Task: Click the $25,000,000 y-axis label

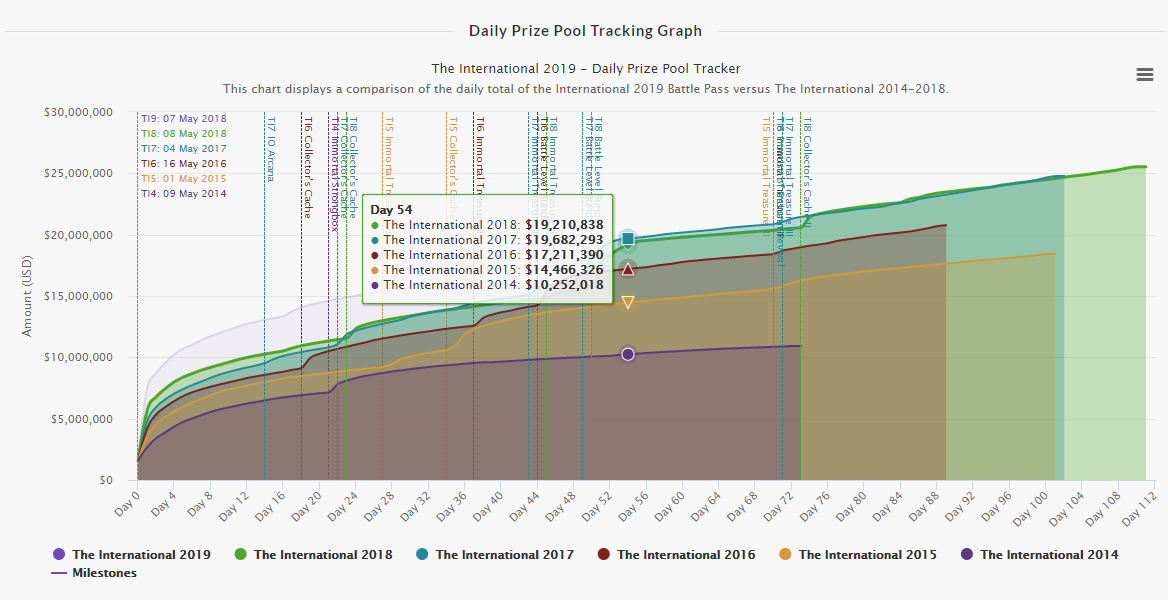Action: pos(78,174)
